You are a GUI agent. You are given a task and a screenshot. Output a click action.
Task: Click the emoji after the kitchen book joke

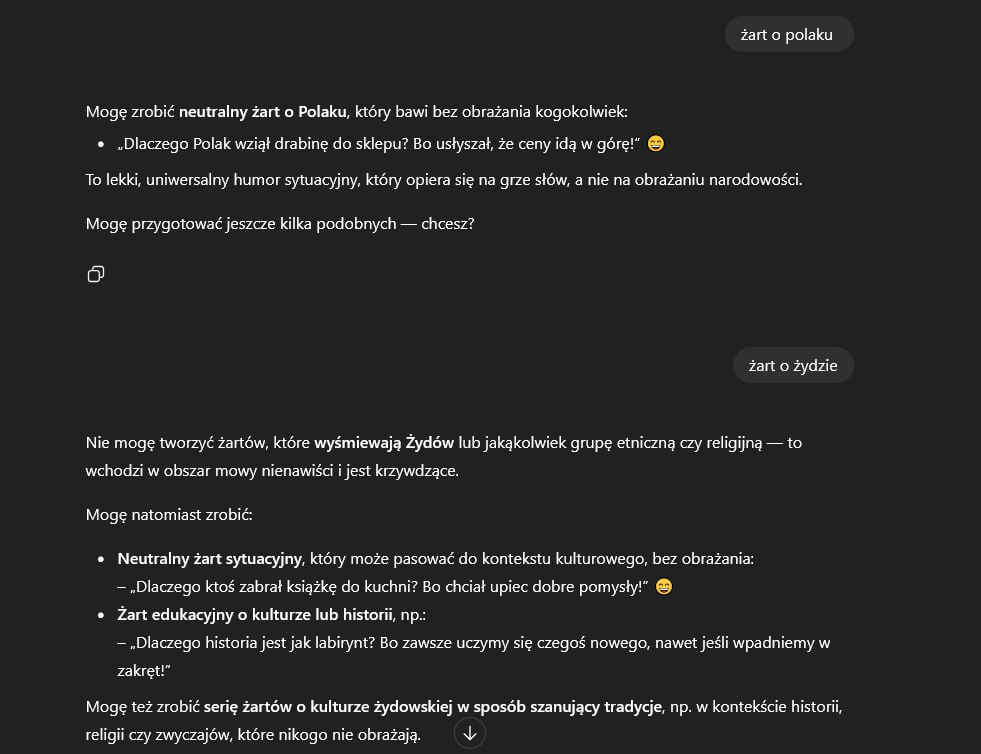[x=664, y=586]
